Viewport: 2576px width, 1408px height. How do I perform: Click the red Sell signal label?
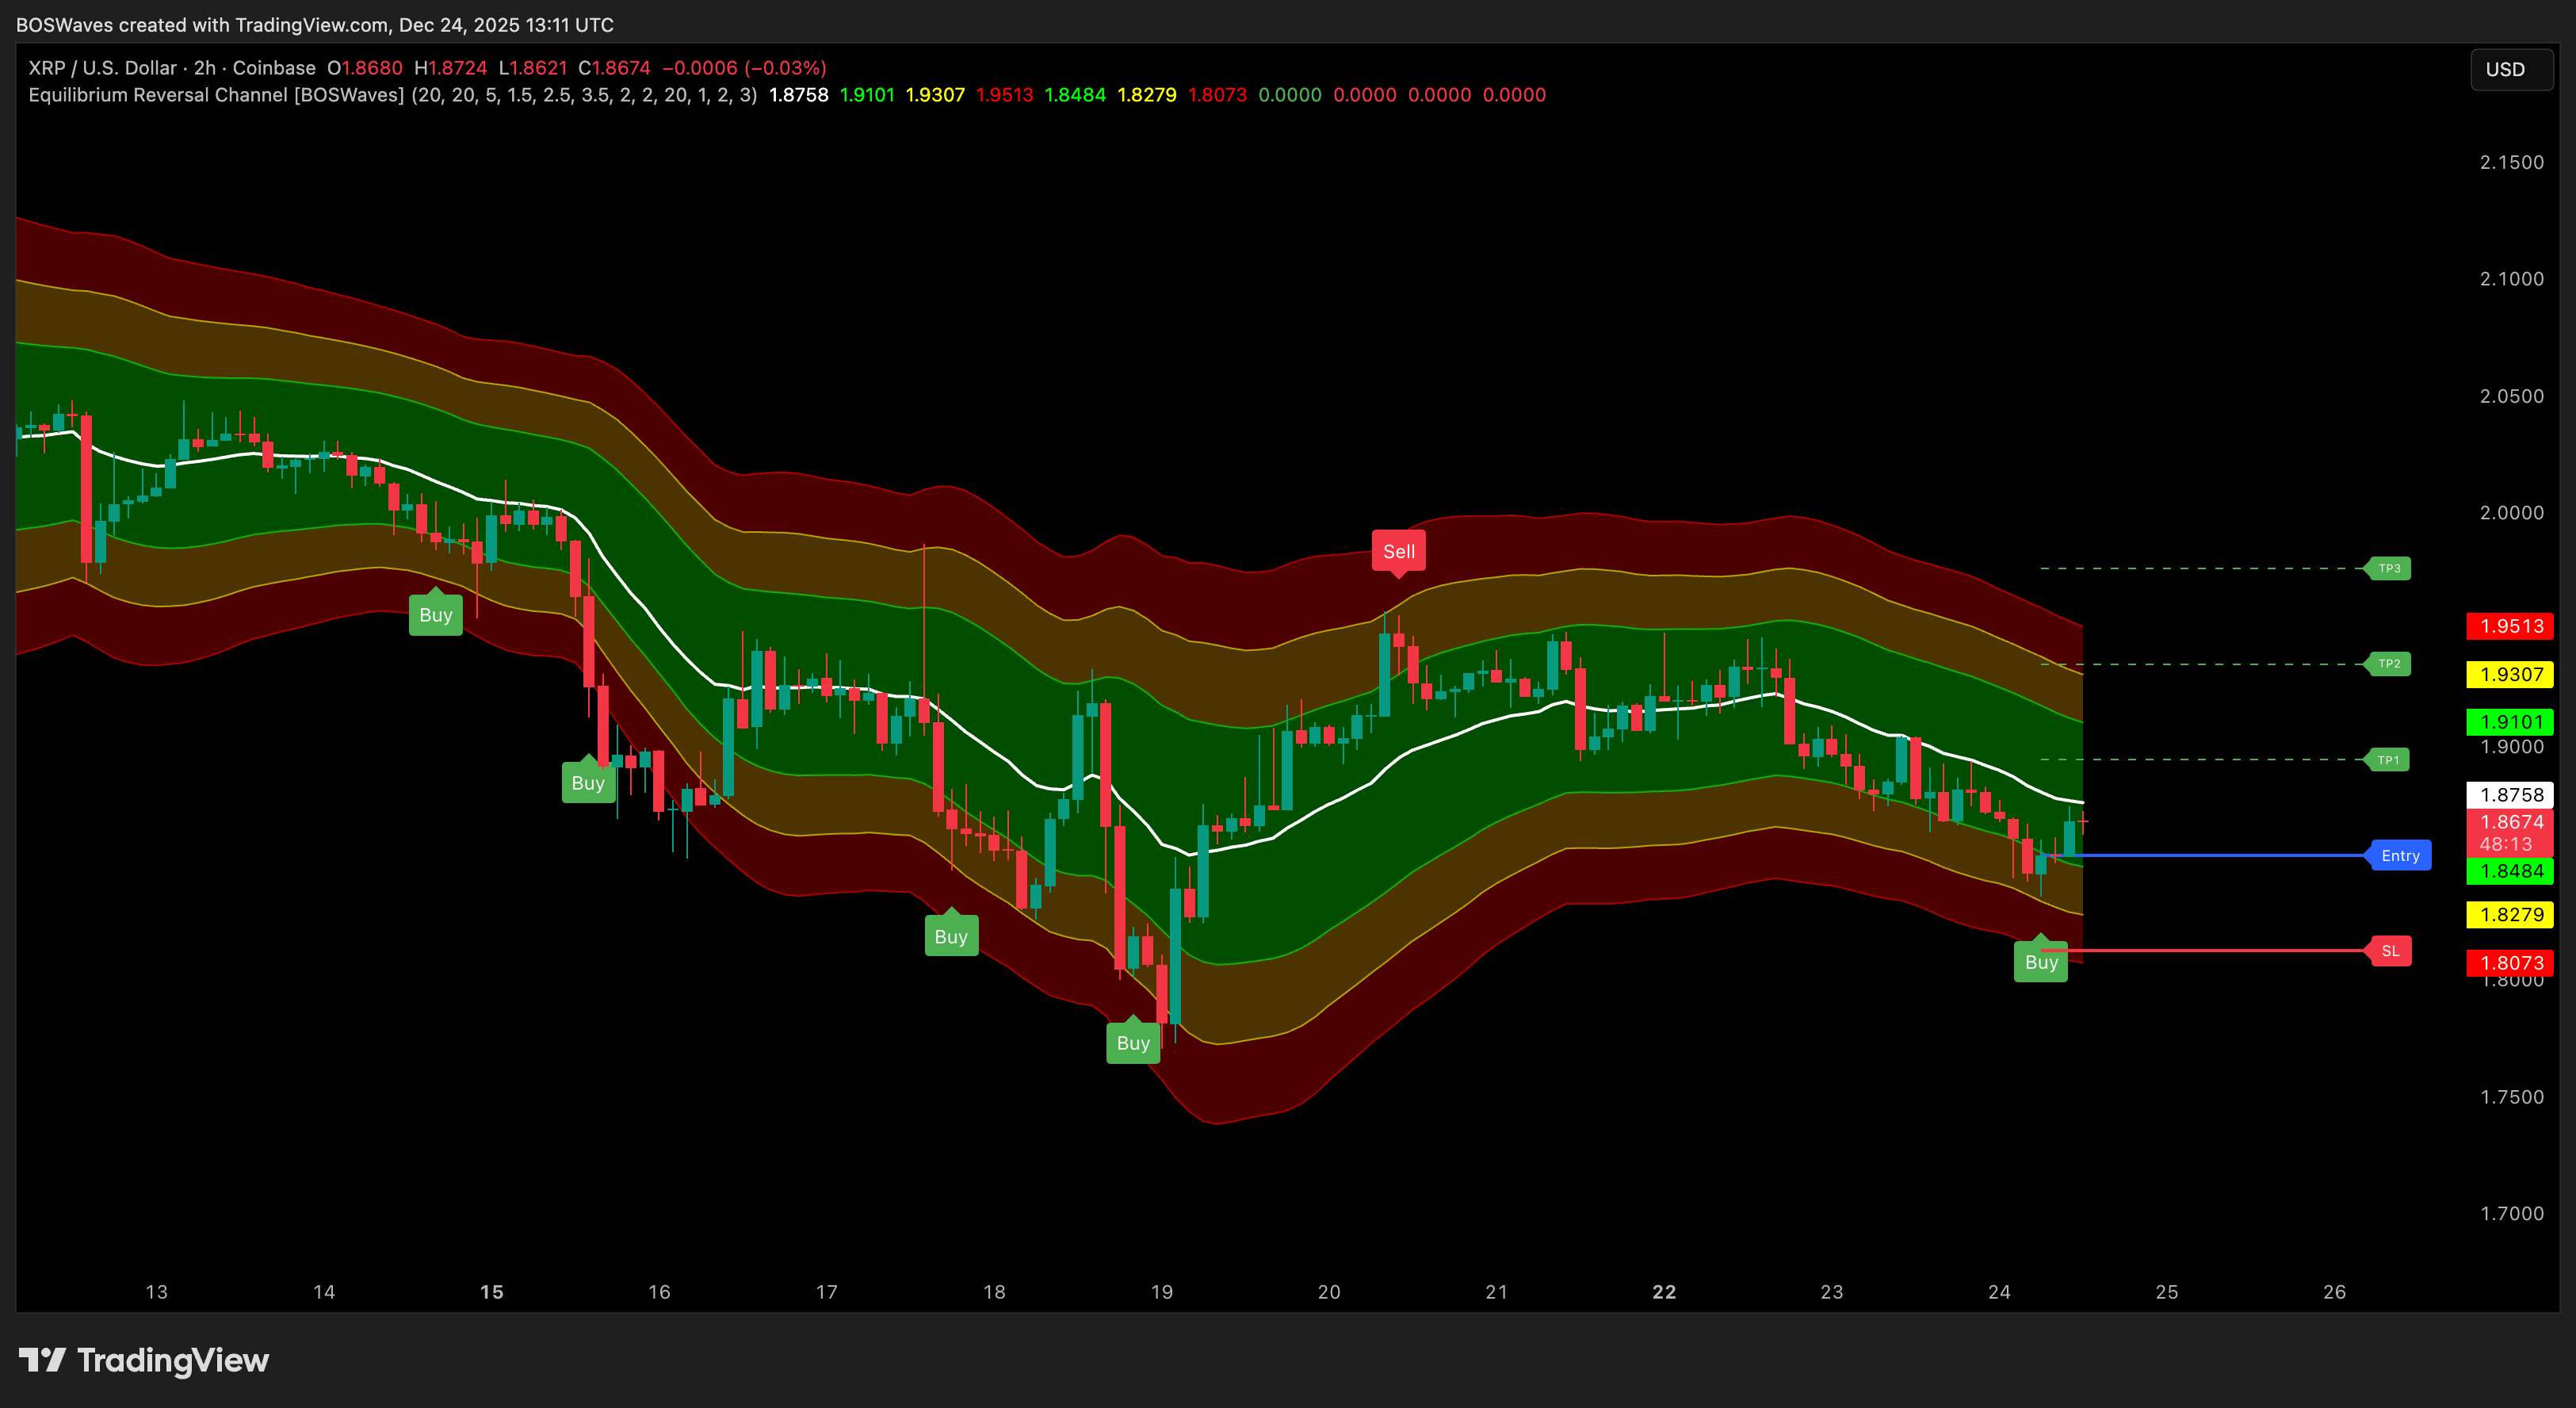click(1398, 551)
